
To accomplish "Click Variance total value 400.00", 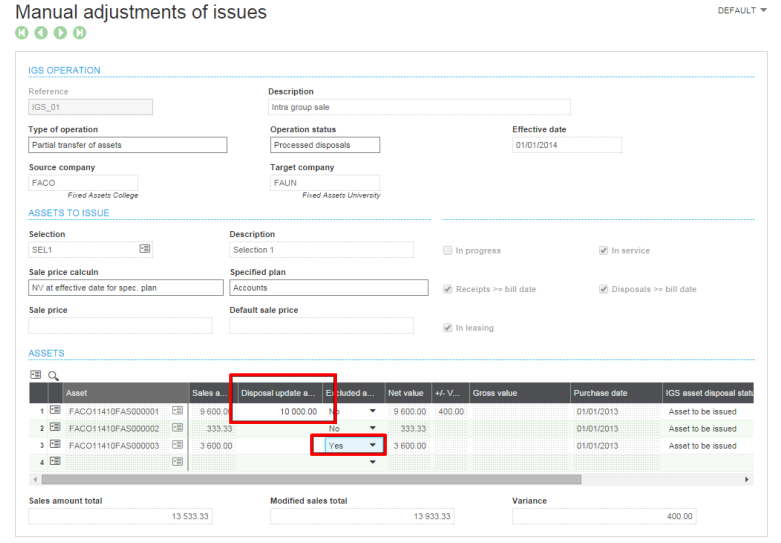I will click(604, 516).
